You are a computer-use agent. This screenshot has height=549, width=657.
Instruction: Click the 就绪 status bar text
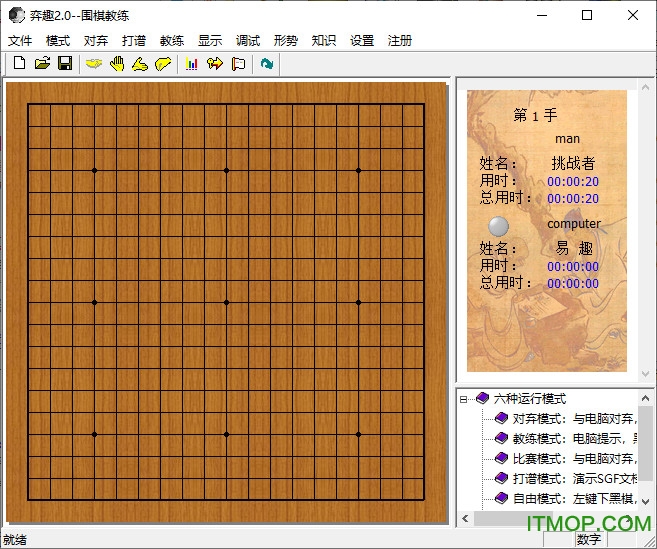[x=15, y=539]
